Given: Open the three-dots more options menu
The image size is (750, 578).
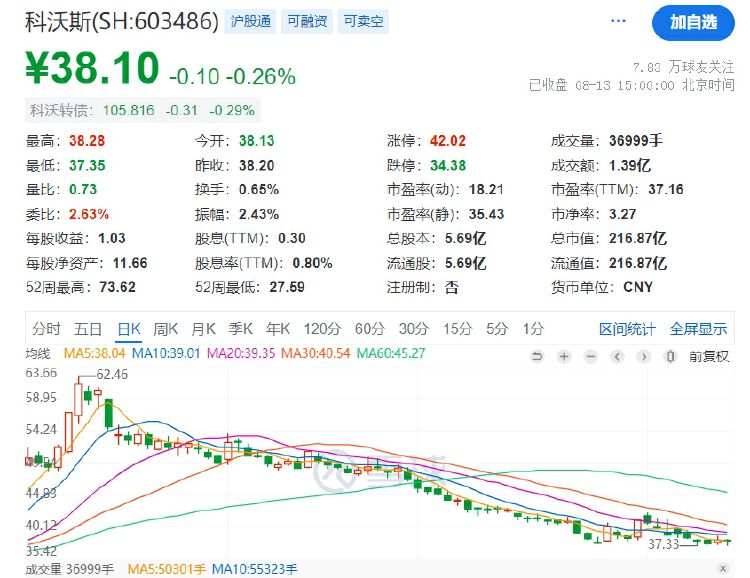Looking at the screenshot, I should [618, 21].
